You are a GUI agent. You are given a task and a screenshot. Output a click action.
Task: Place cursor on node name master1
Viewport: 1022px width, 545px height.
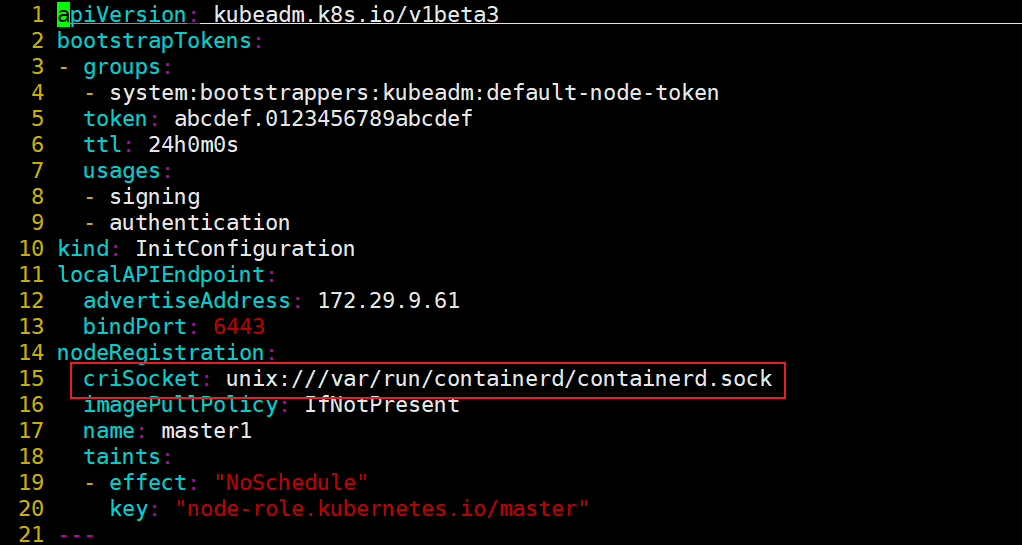click(x=207, y=431)
